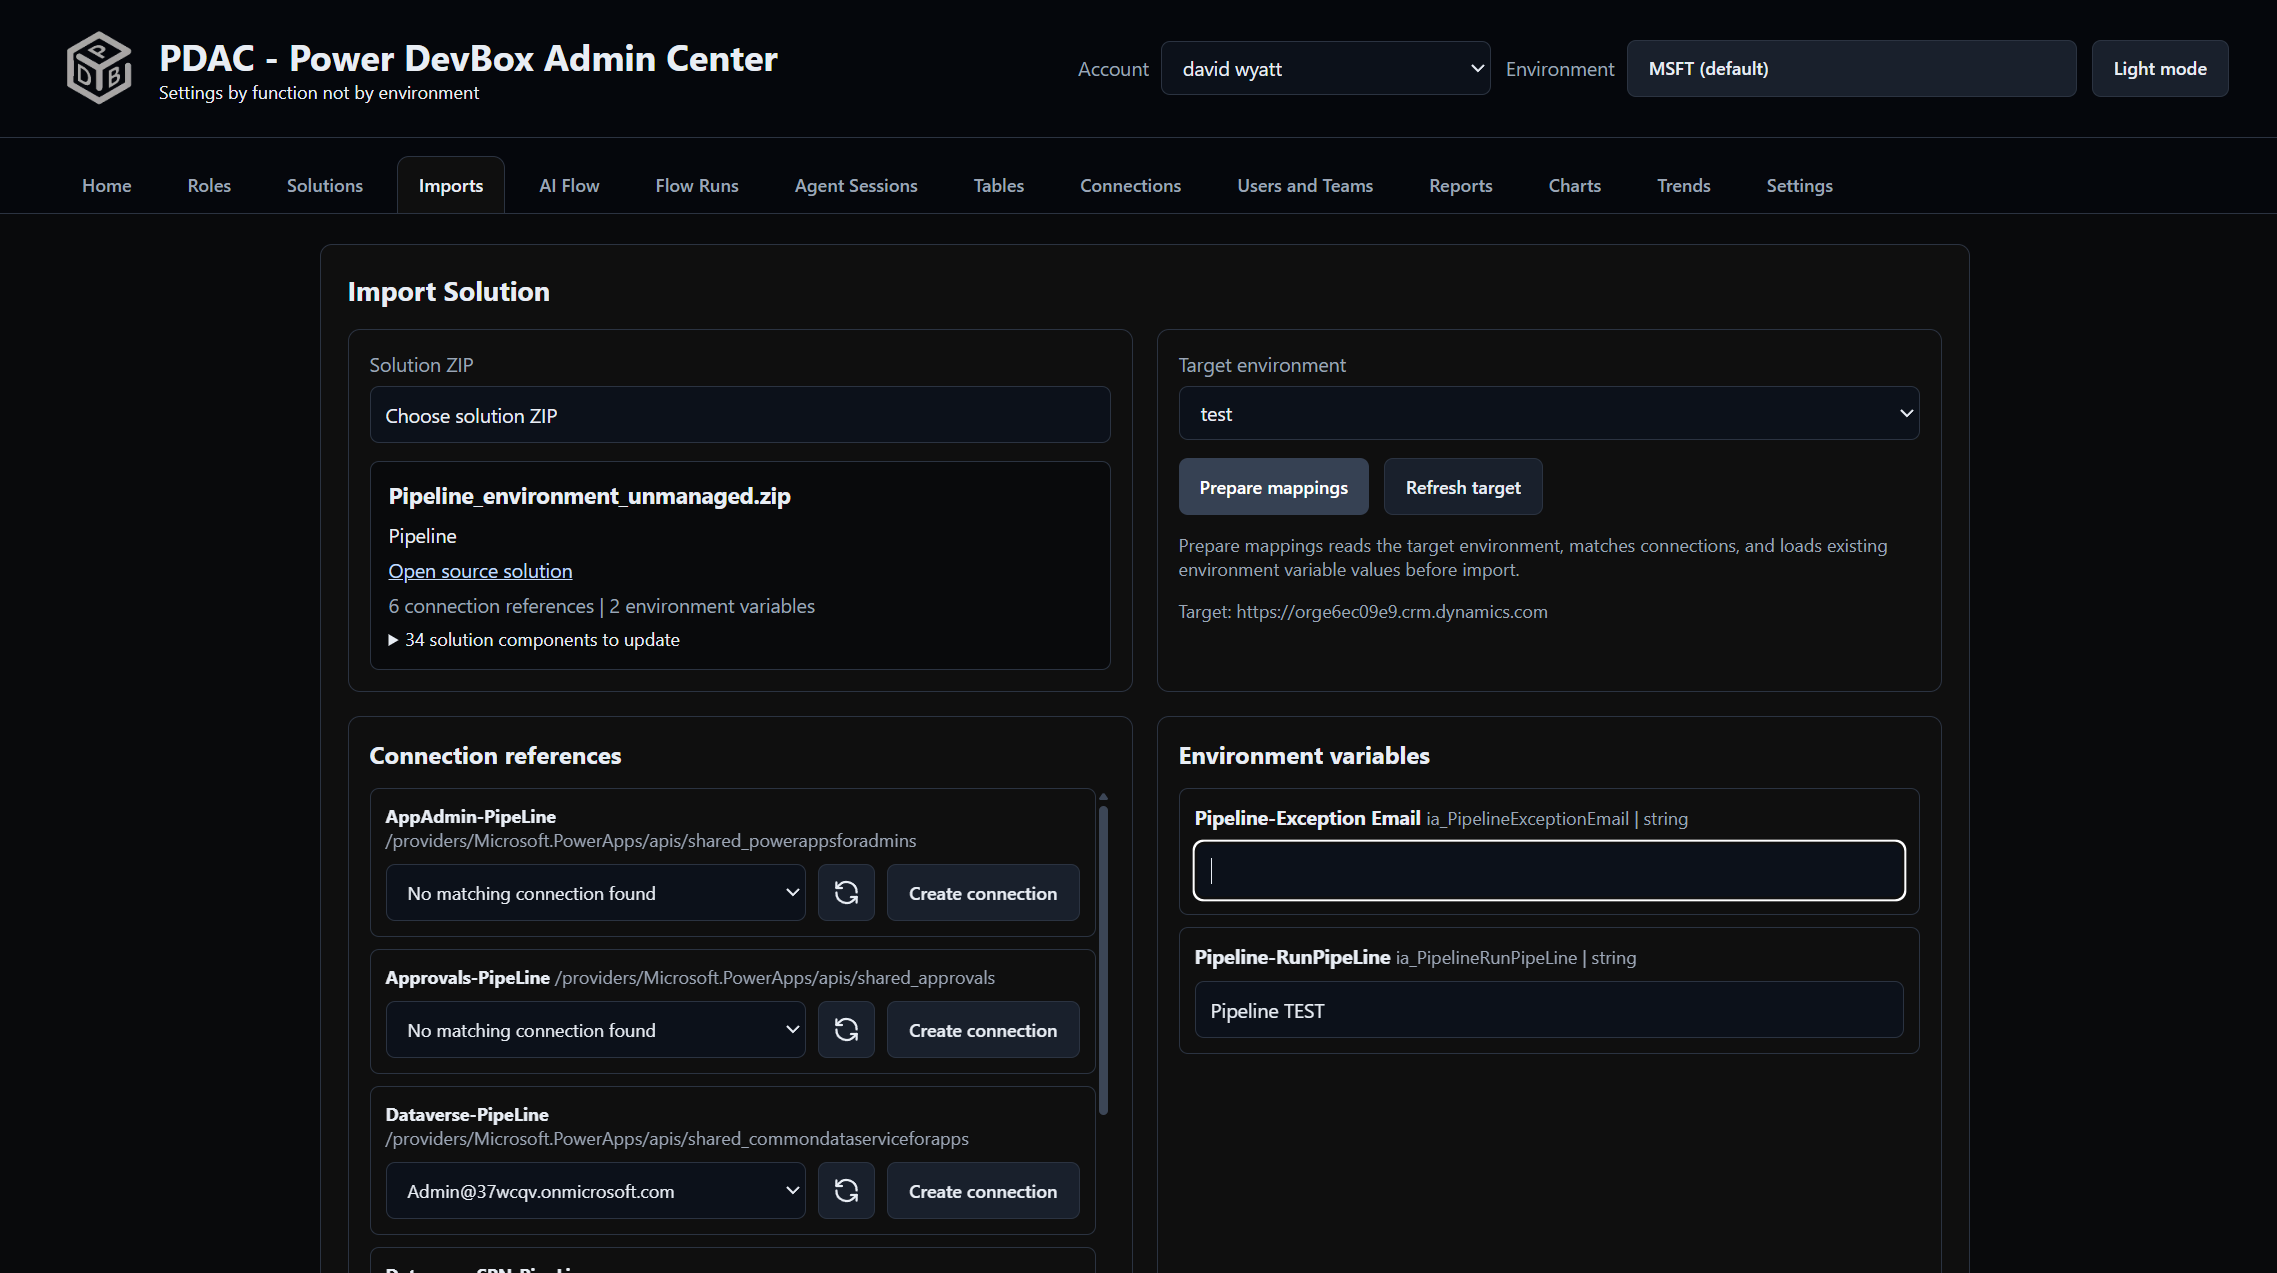Switch to Flow Runs tab
The width and height of the screenshot is (2277, 1273).
pos(697,185)
